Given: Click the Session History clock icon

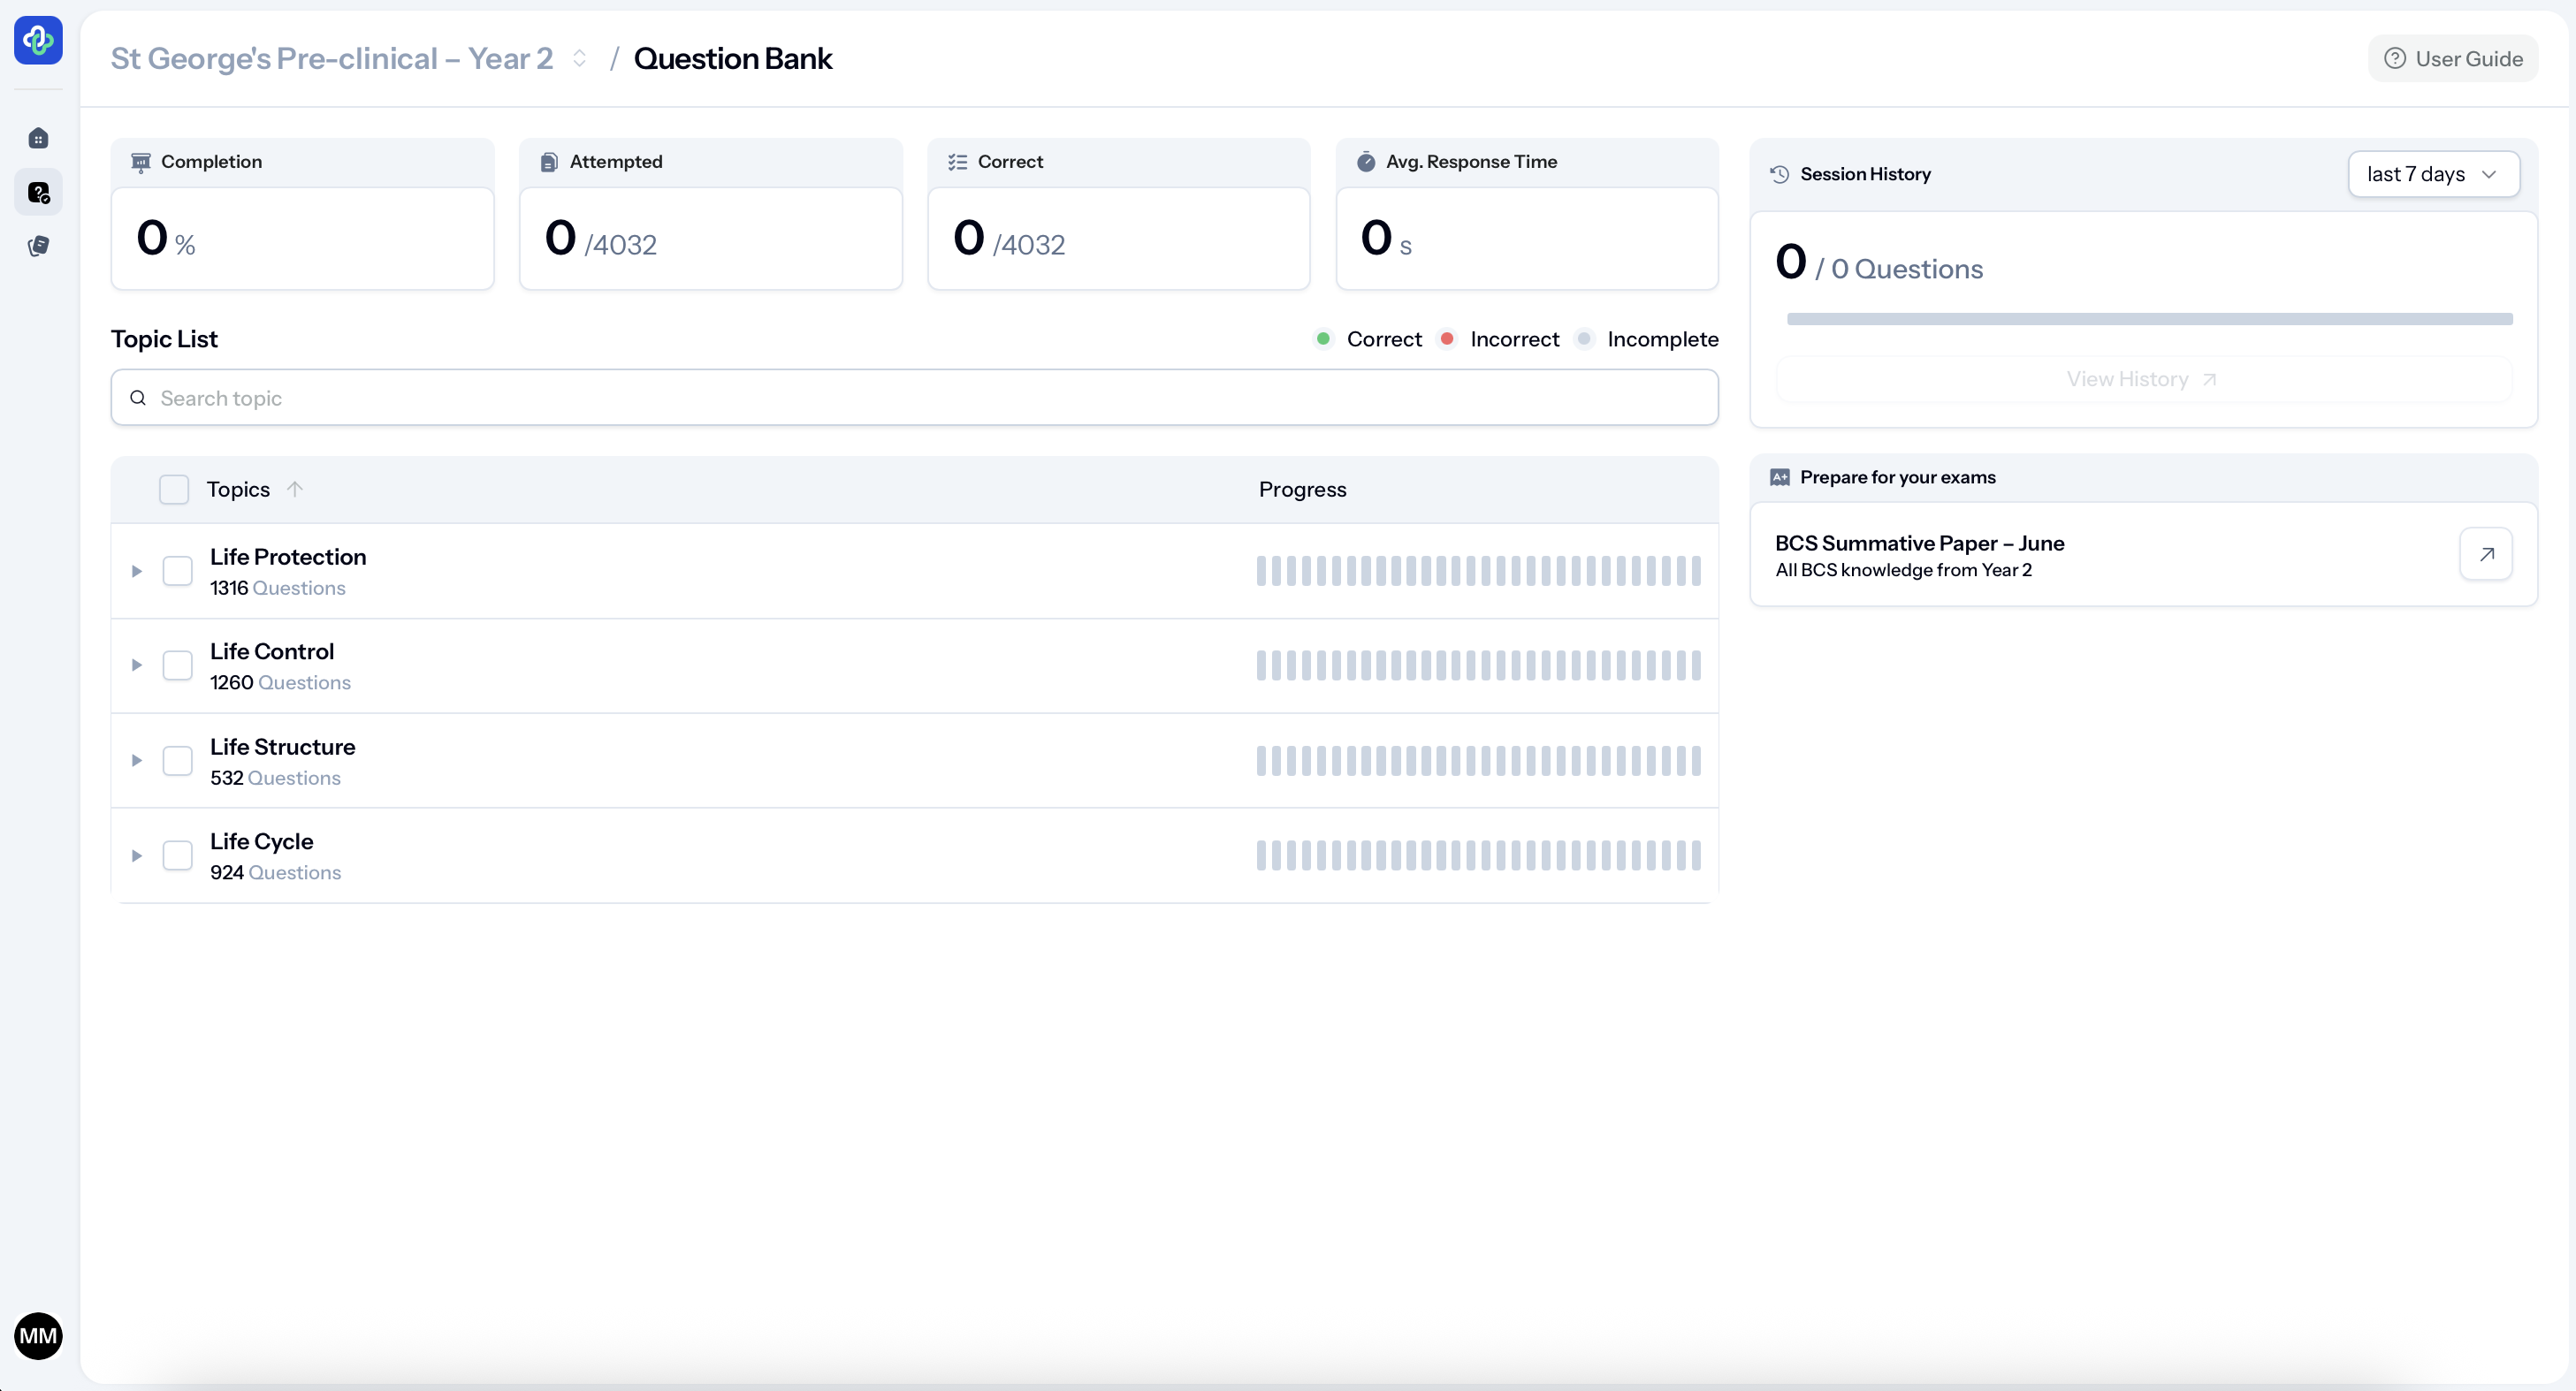Looking at the screenshot, I should pos(1779,174).
